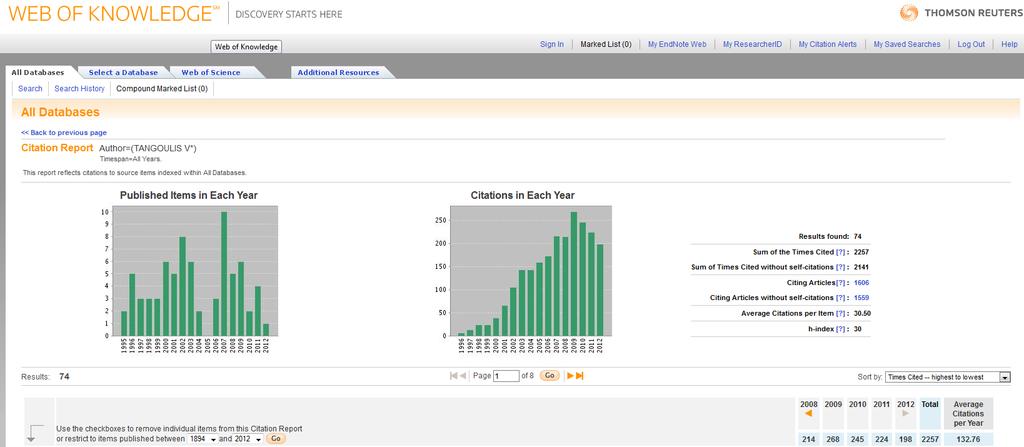Open the 1559 citing articles link

(x=861, y=297)
